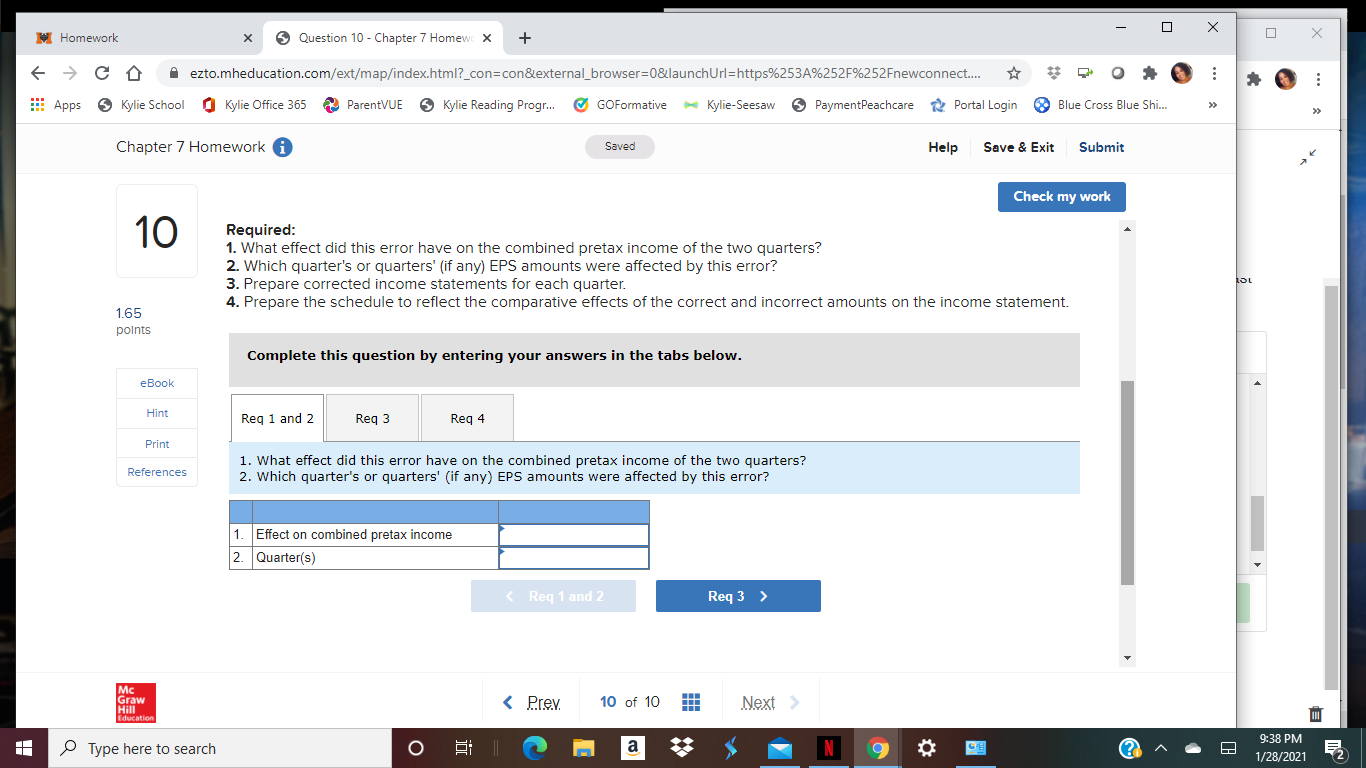Click the blue Req 3 next button
Screen dimensions: 1366x768
tap(738, 596)
